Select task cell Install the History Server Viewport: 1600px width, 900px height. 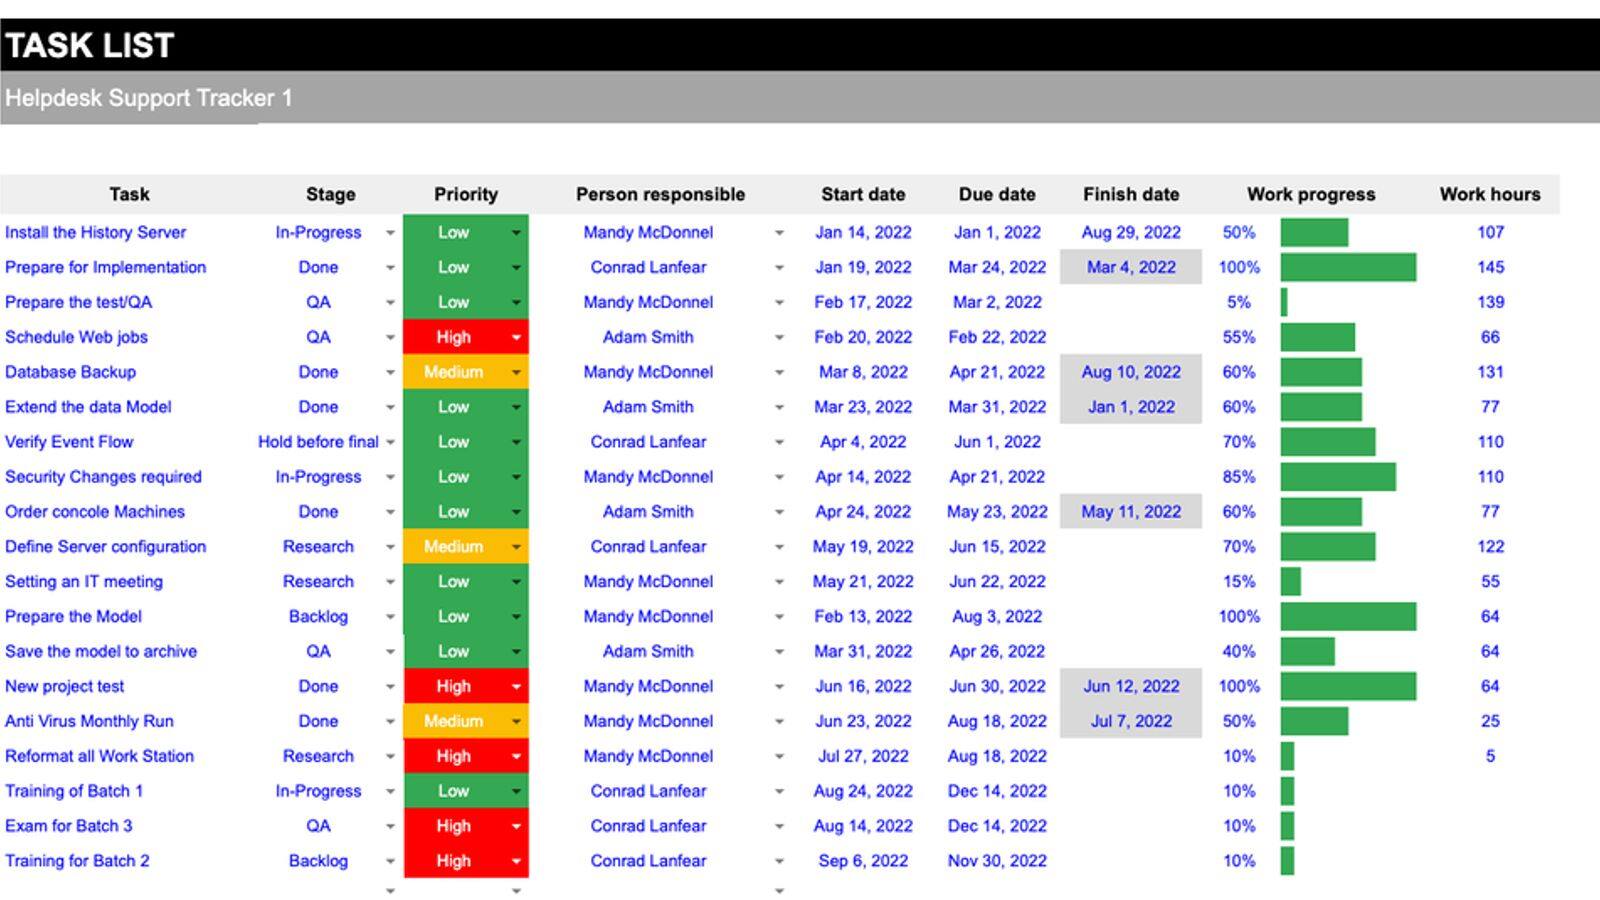tap(95, 232)
